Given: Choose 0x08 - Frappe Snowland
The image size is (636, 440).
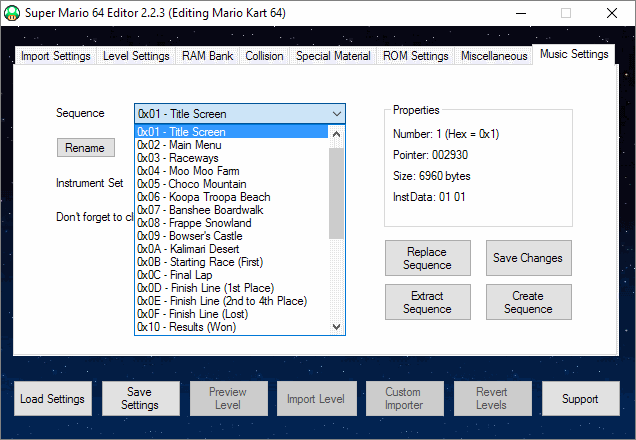Looking at the screenshot, I should [231, 223].
